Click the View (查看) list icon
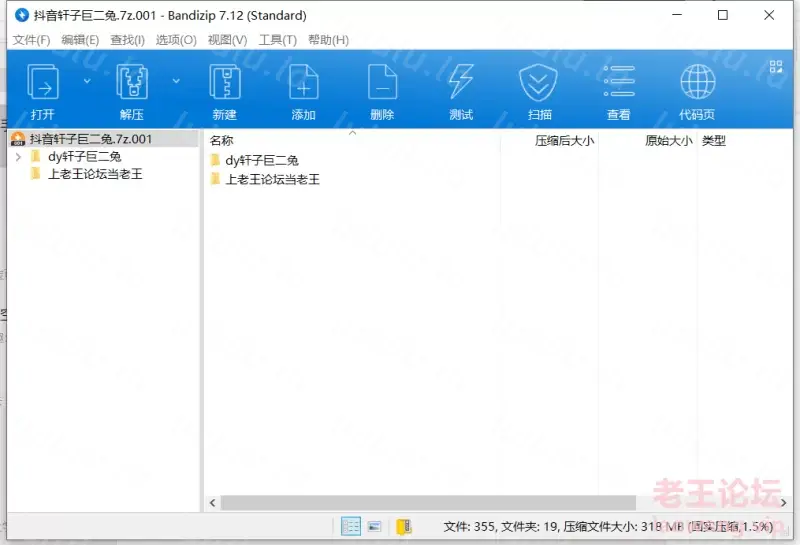The height and width of the screenshot is (545, 800). tap(618, 82)
